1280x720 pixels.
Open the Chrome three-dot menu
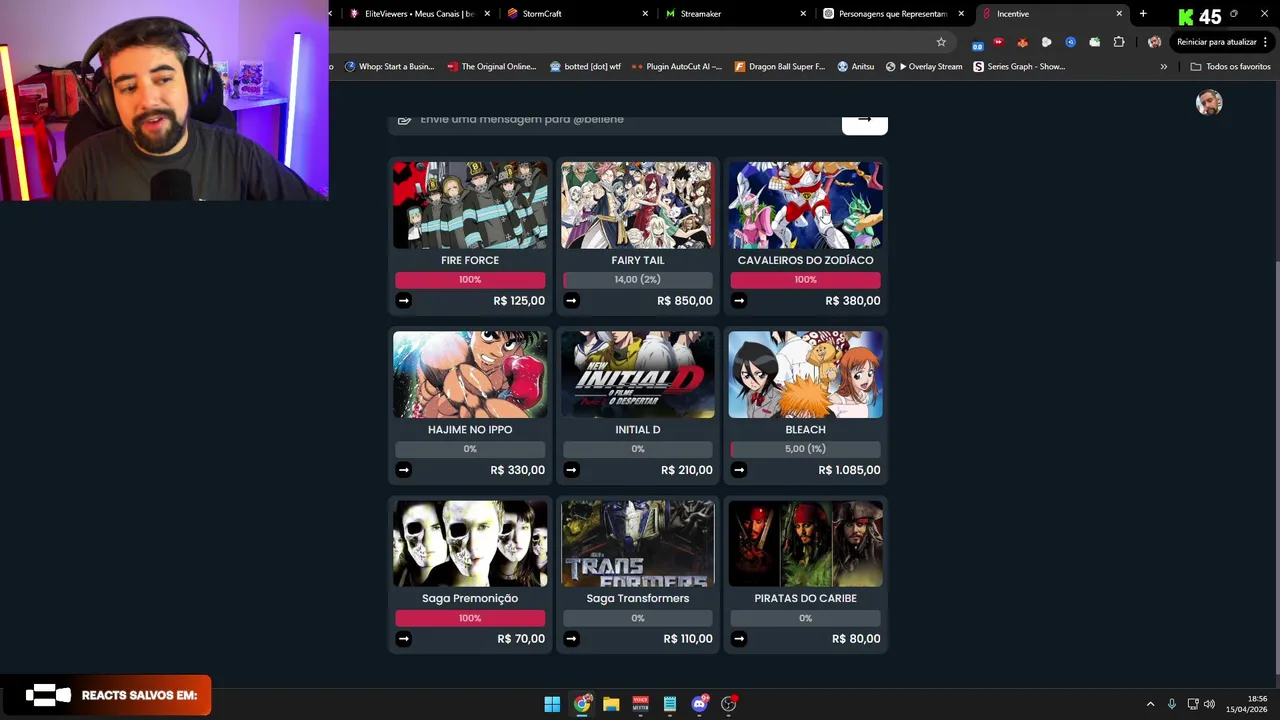pyautogui.click(x=1266, y=42)
